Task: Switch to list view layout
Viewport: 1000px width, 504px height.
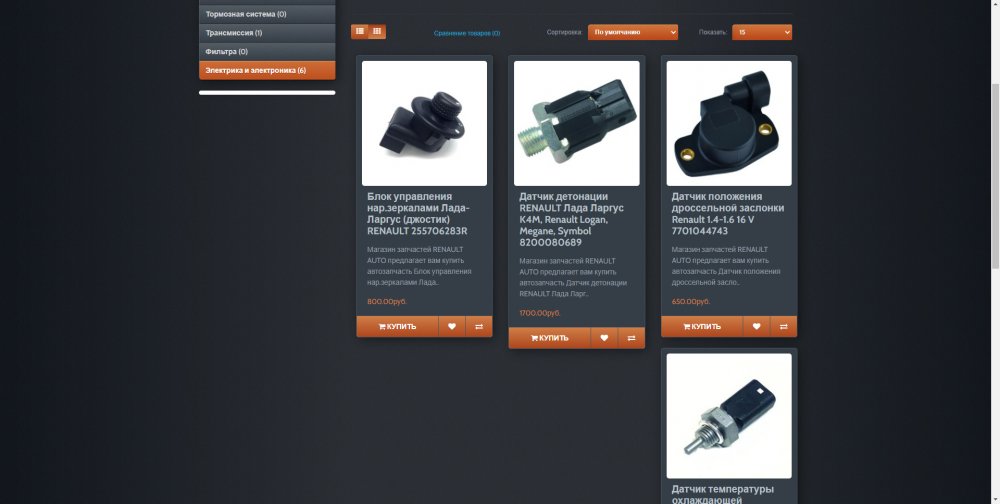Action: pos(360,31)
